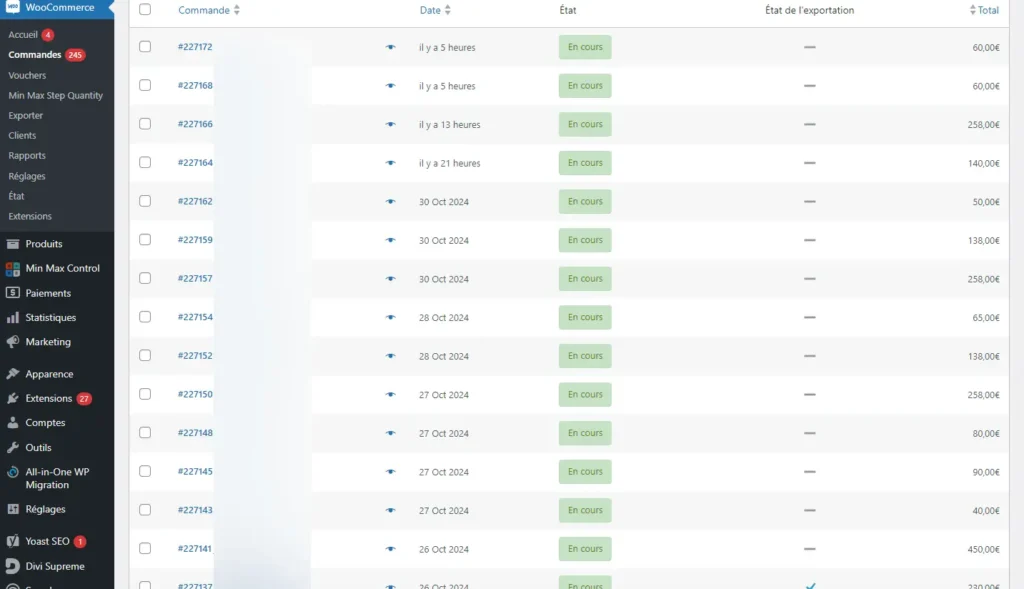This screenshot has width=1024, height=589.
Task: Open the Vouchers submenu item
Action: [27, 75]
